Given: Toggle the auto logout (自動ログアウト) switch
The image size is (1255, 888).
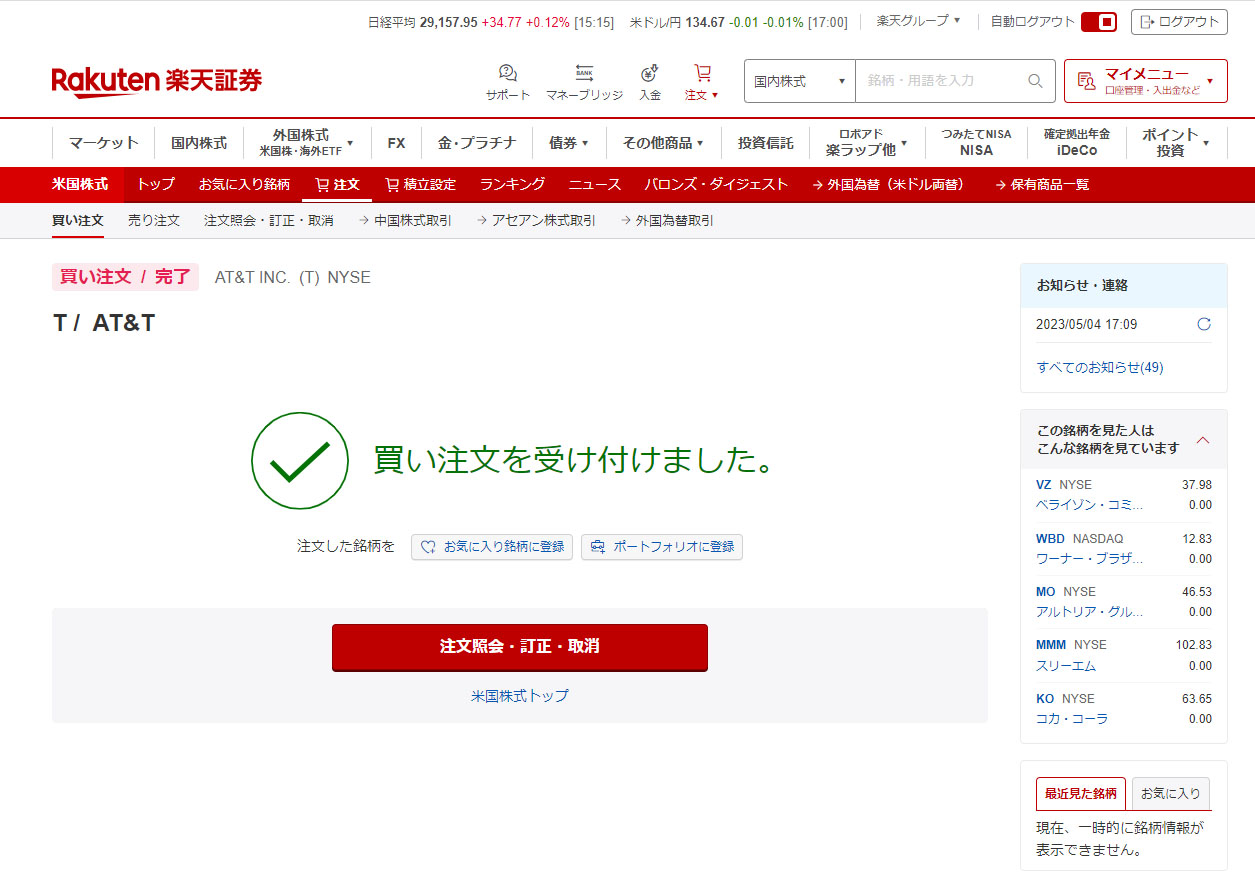Looking at the screenshot, I should (1098, 22).
